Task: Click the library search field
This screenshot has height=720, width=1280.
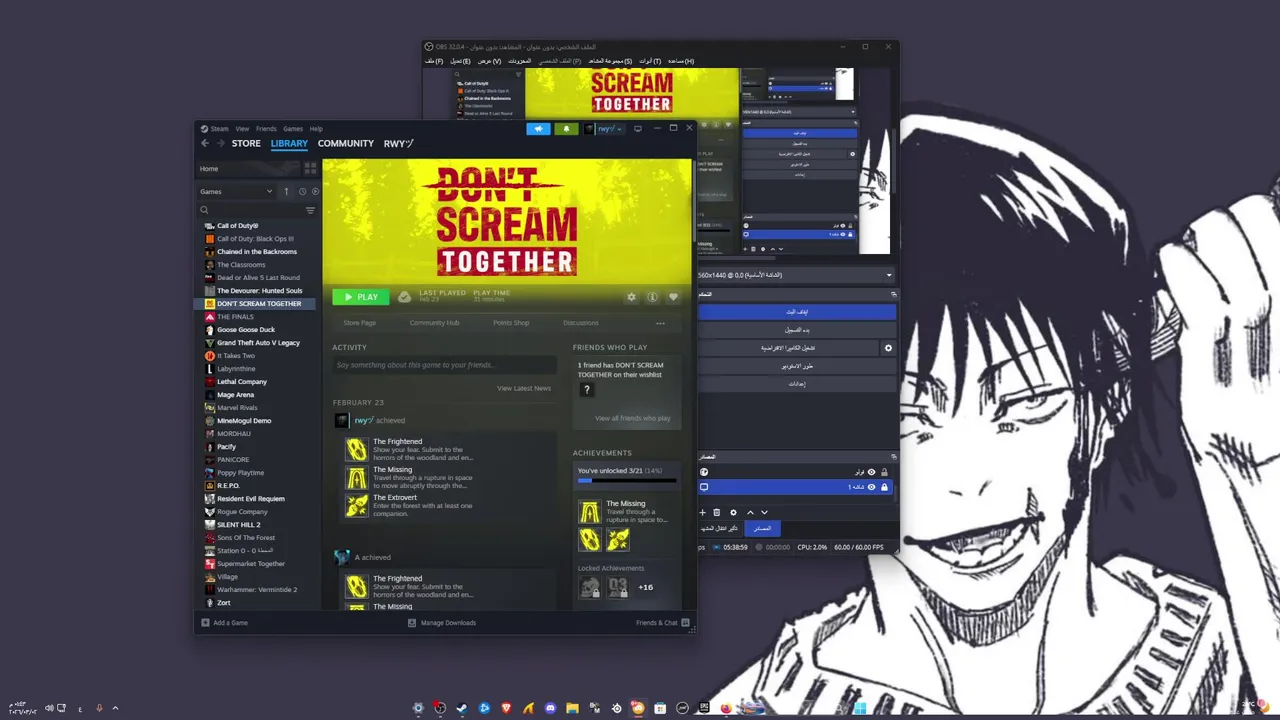Action: click(250, 210)
